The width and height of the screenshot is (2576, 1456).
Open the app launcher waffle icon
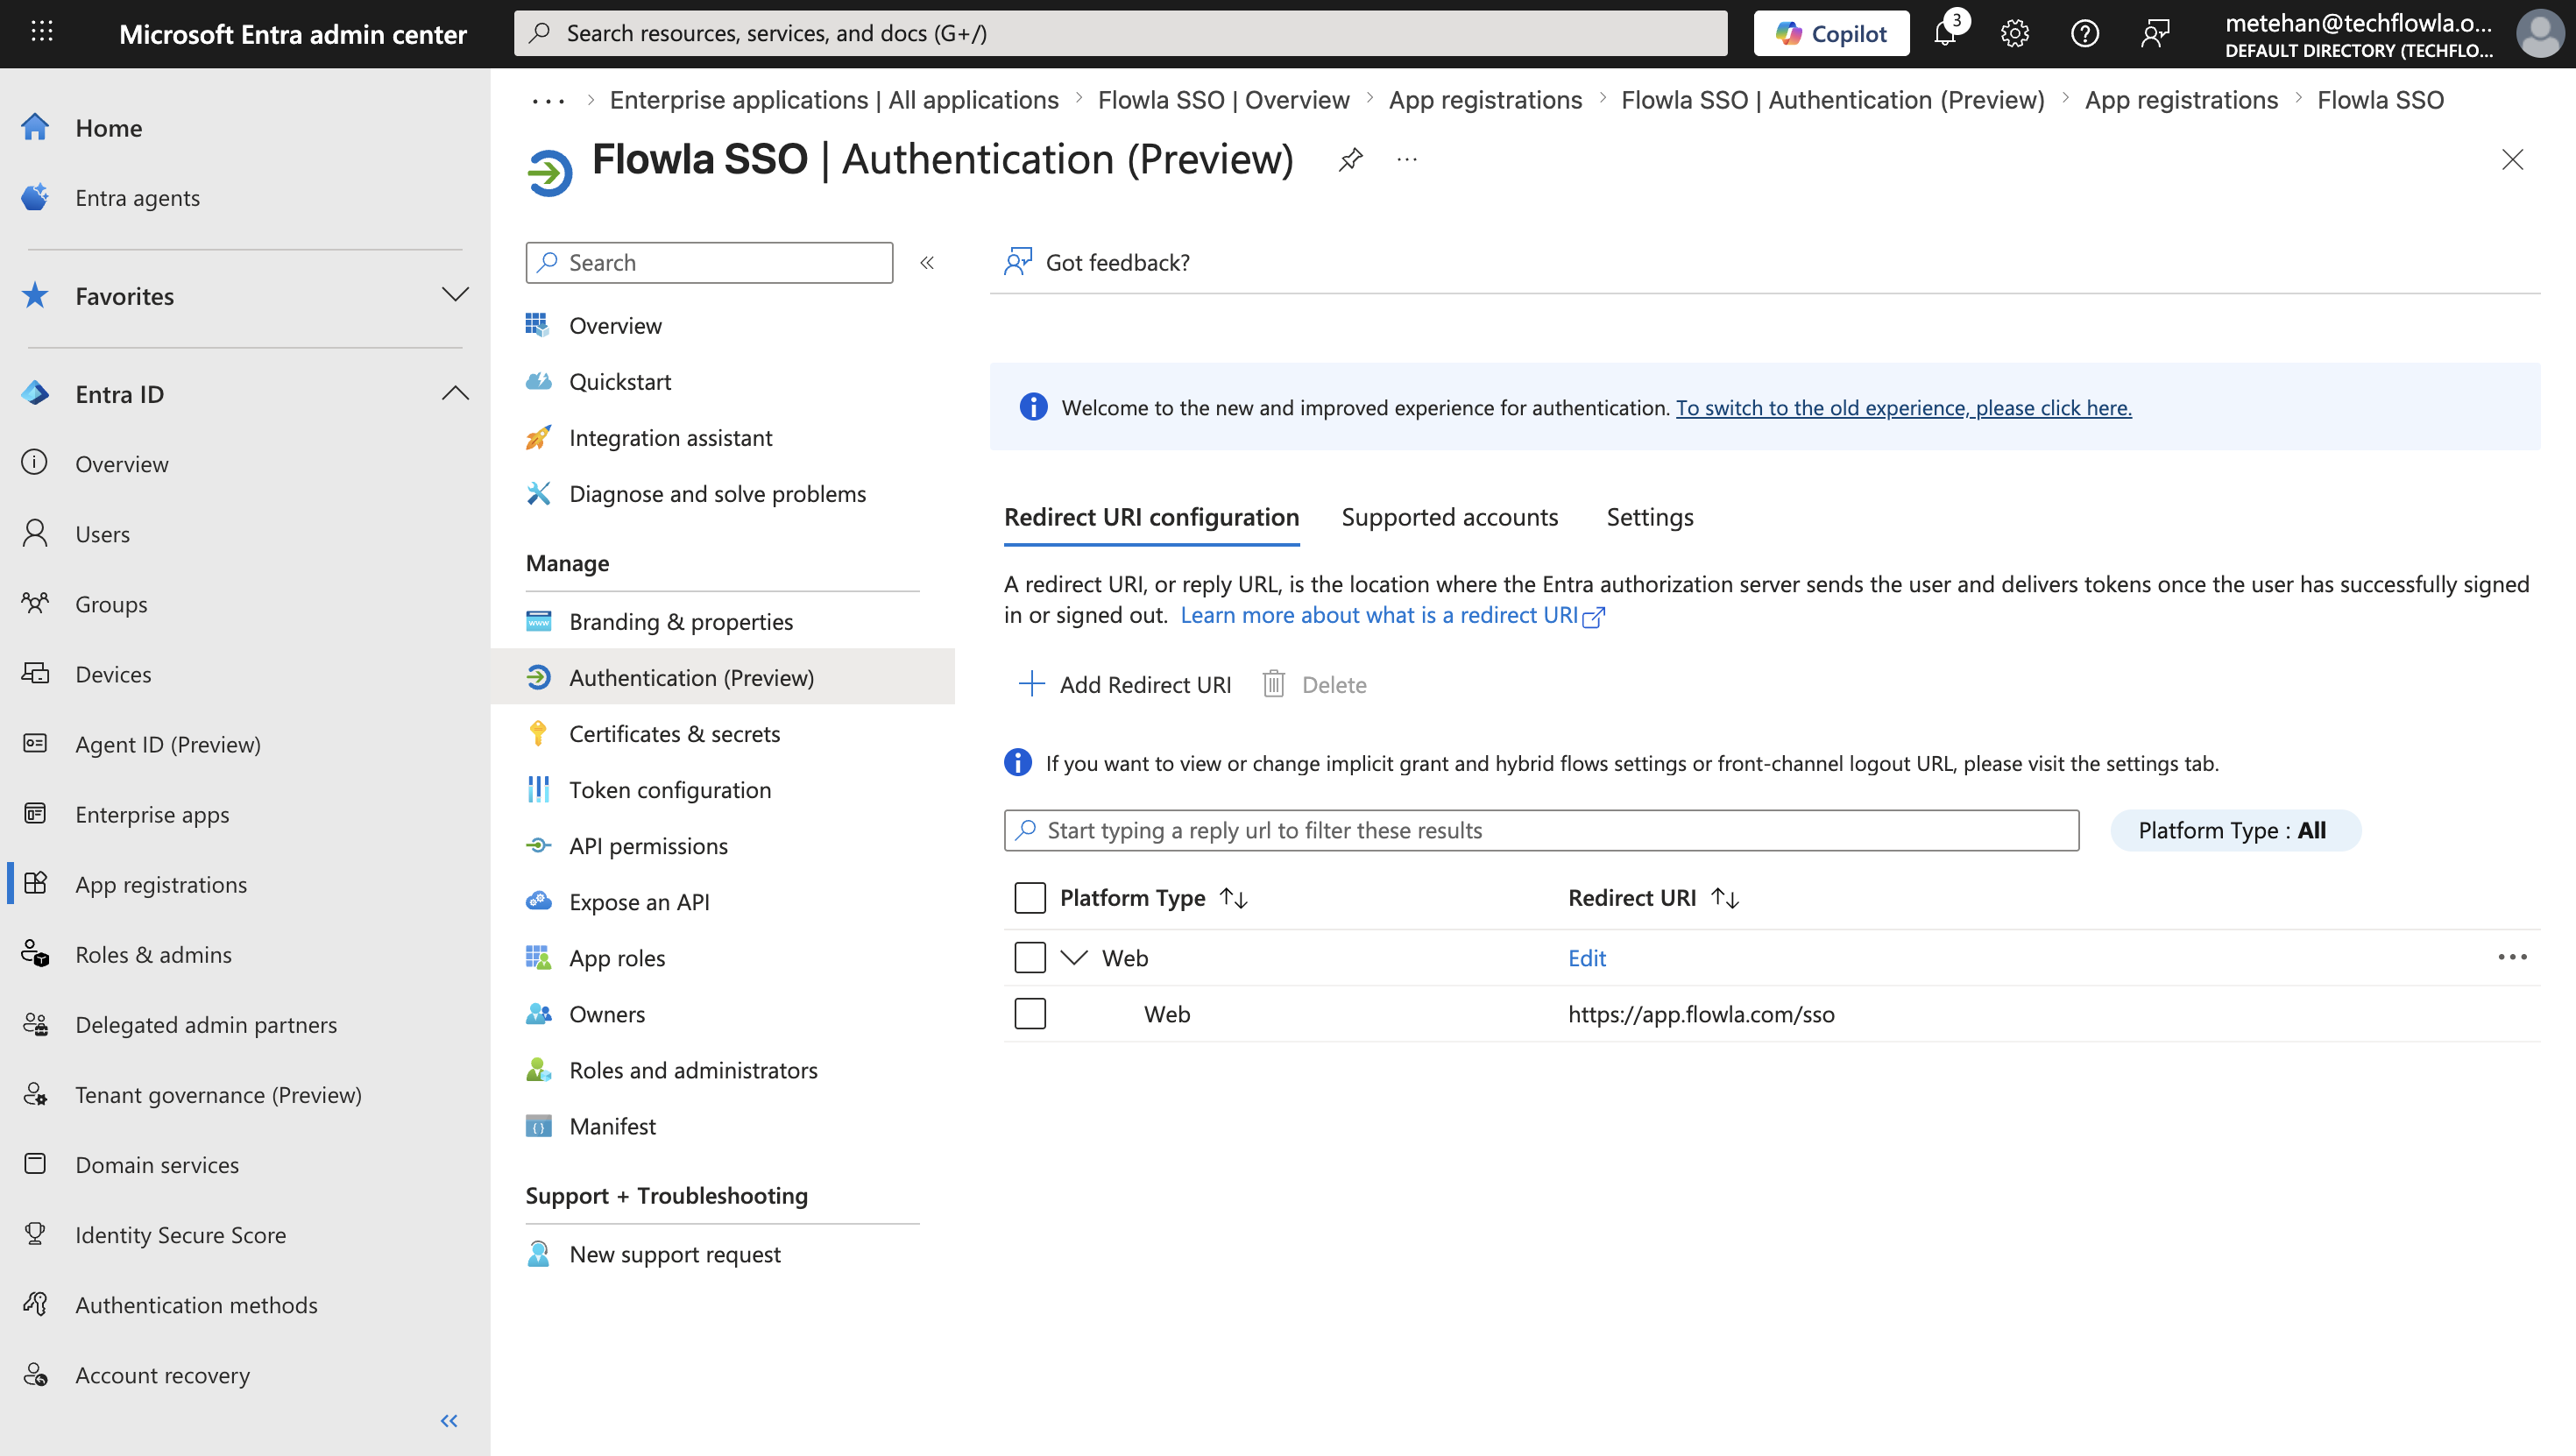(x=41, y=32)
